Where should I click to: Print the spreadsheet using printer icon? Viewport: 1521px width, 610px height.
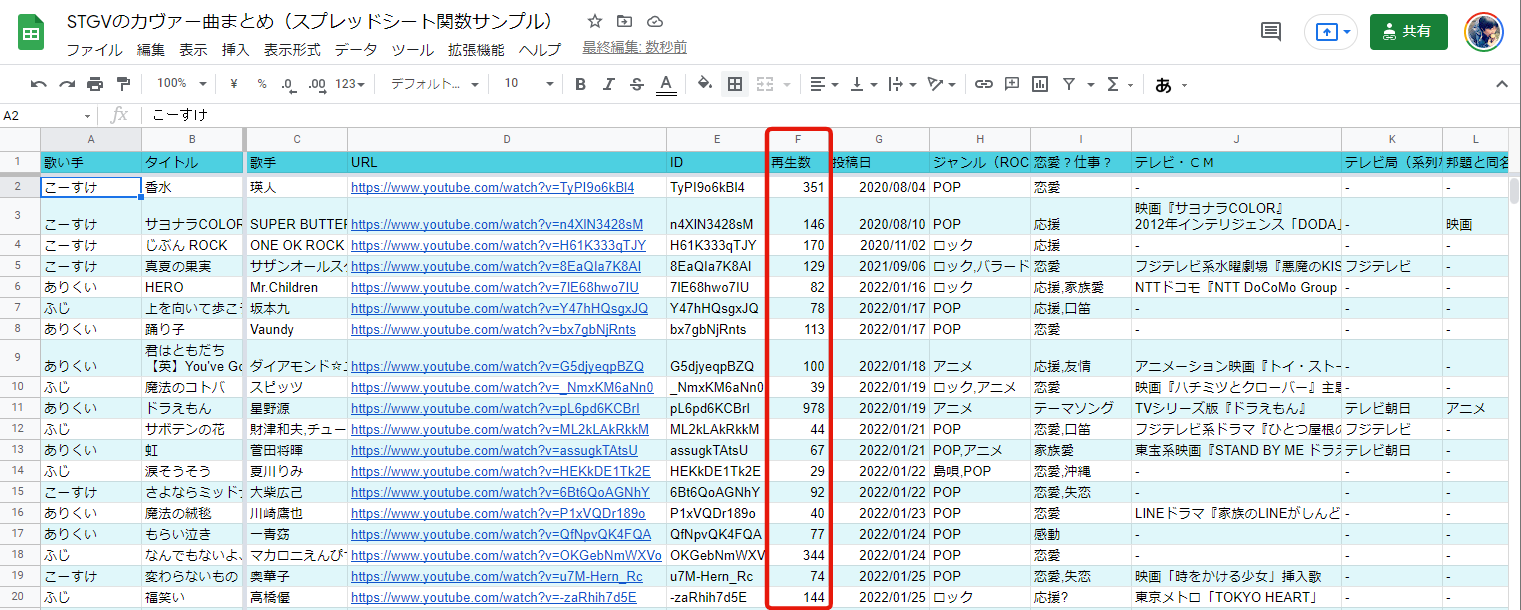95,84
